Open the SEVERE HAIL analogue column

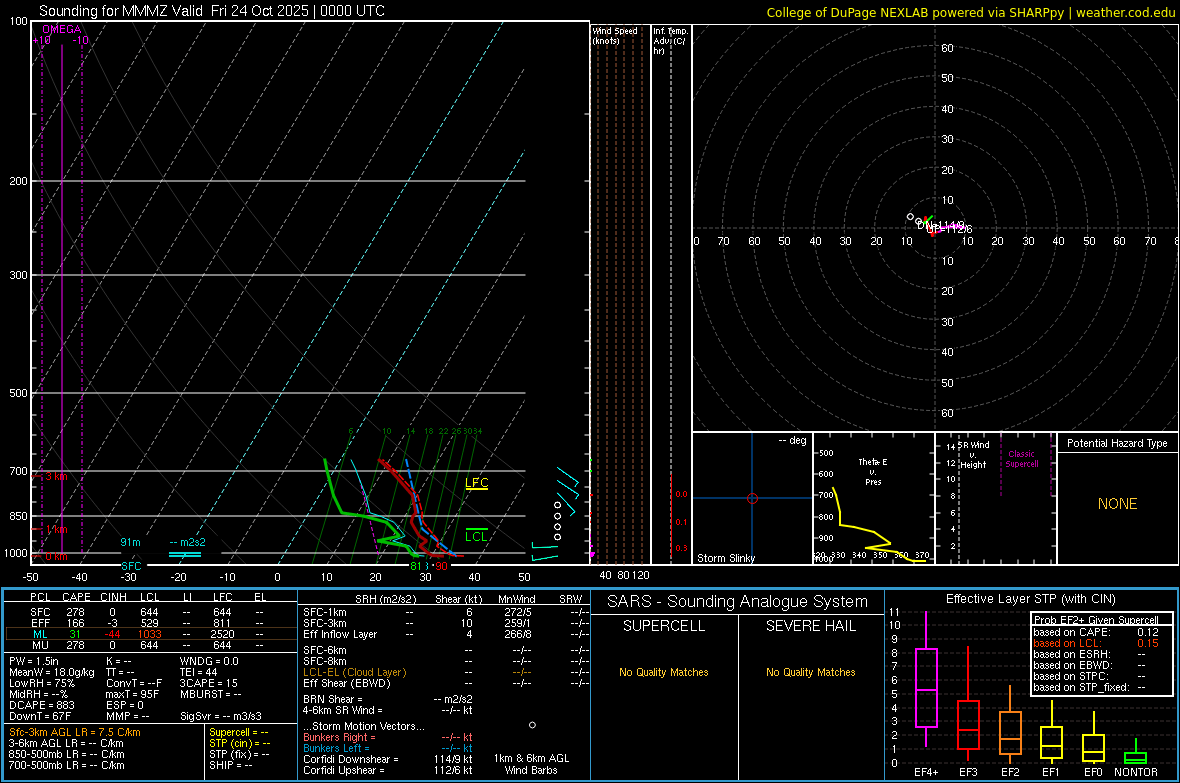811,626
